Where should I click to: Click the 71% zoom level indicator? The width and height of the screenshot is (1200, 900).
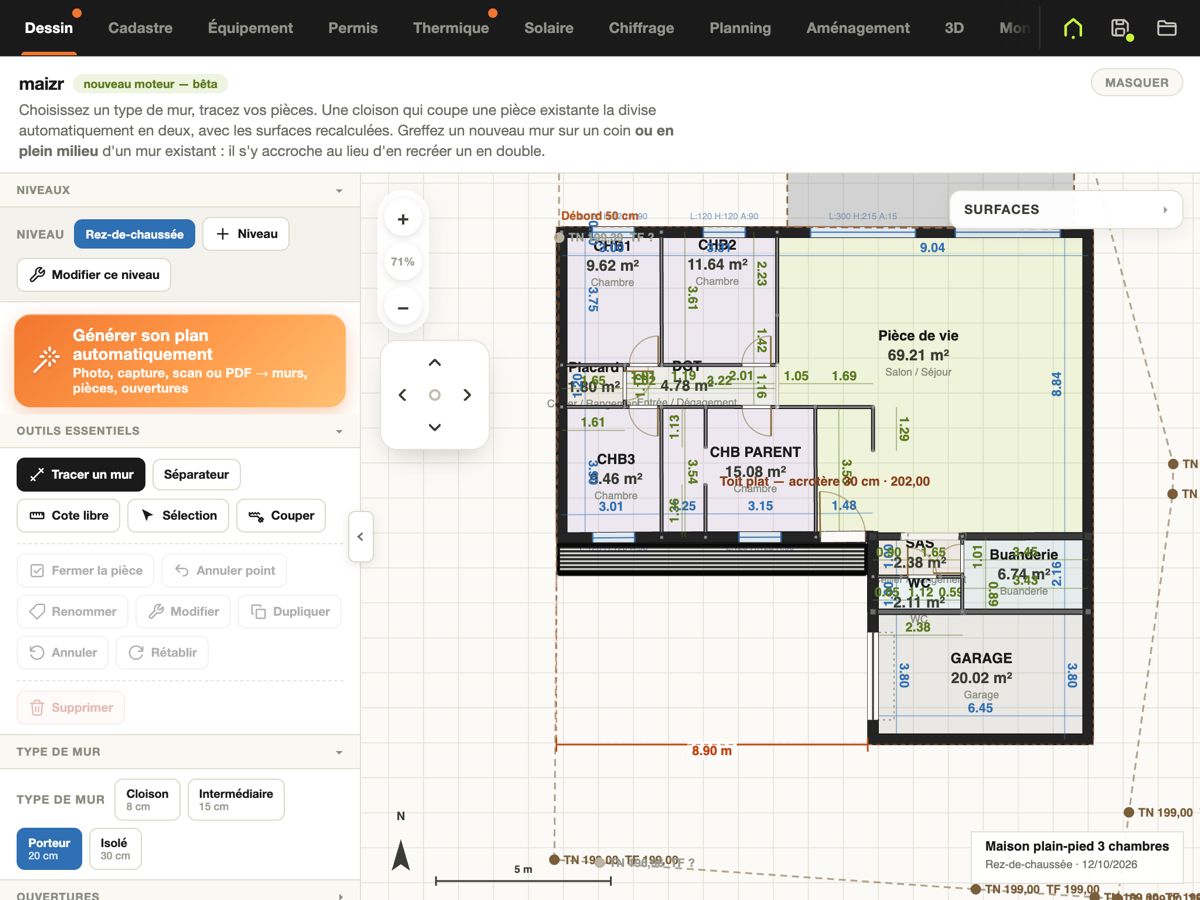(x=403, y=262)
